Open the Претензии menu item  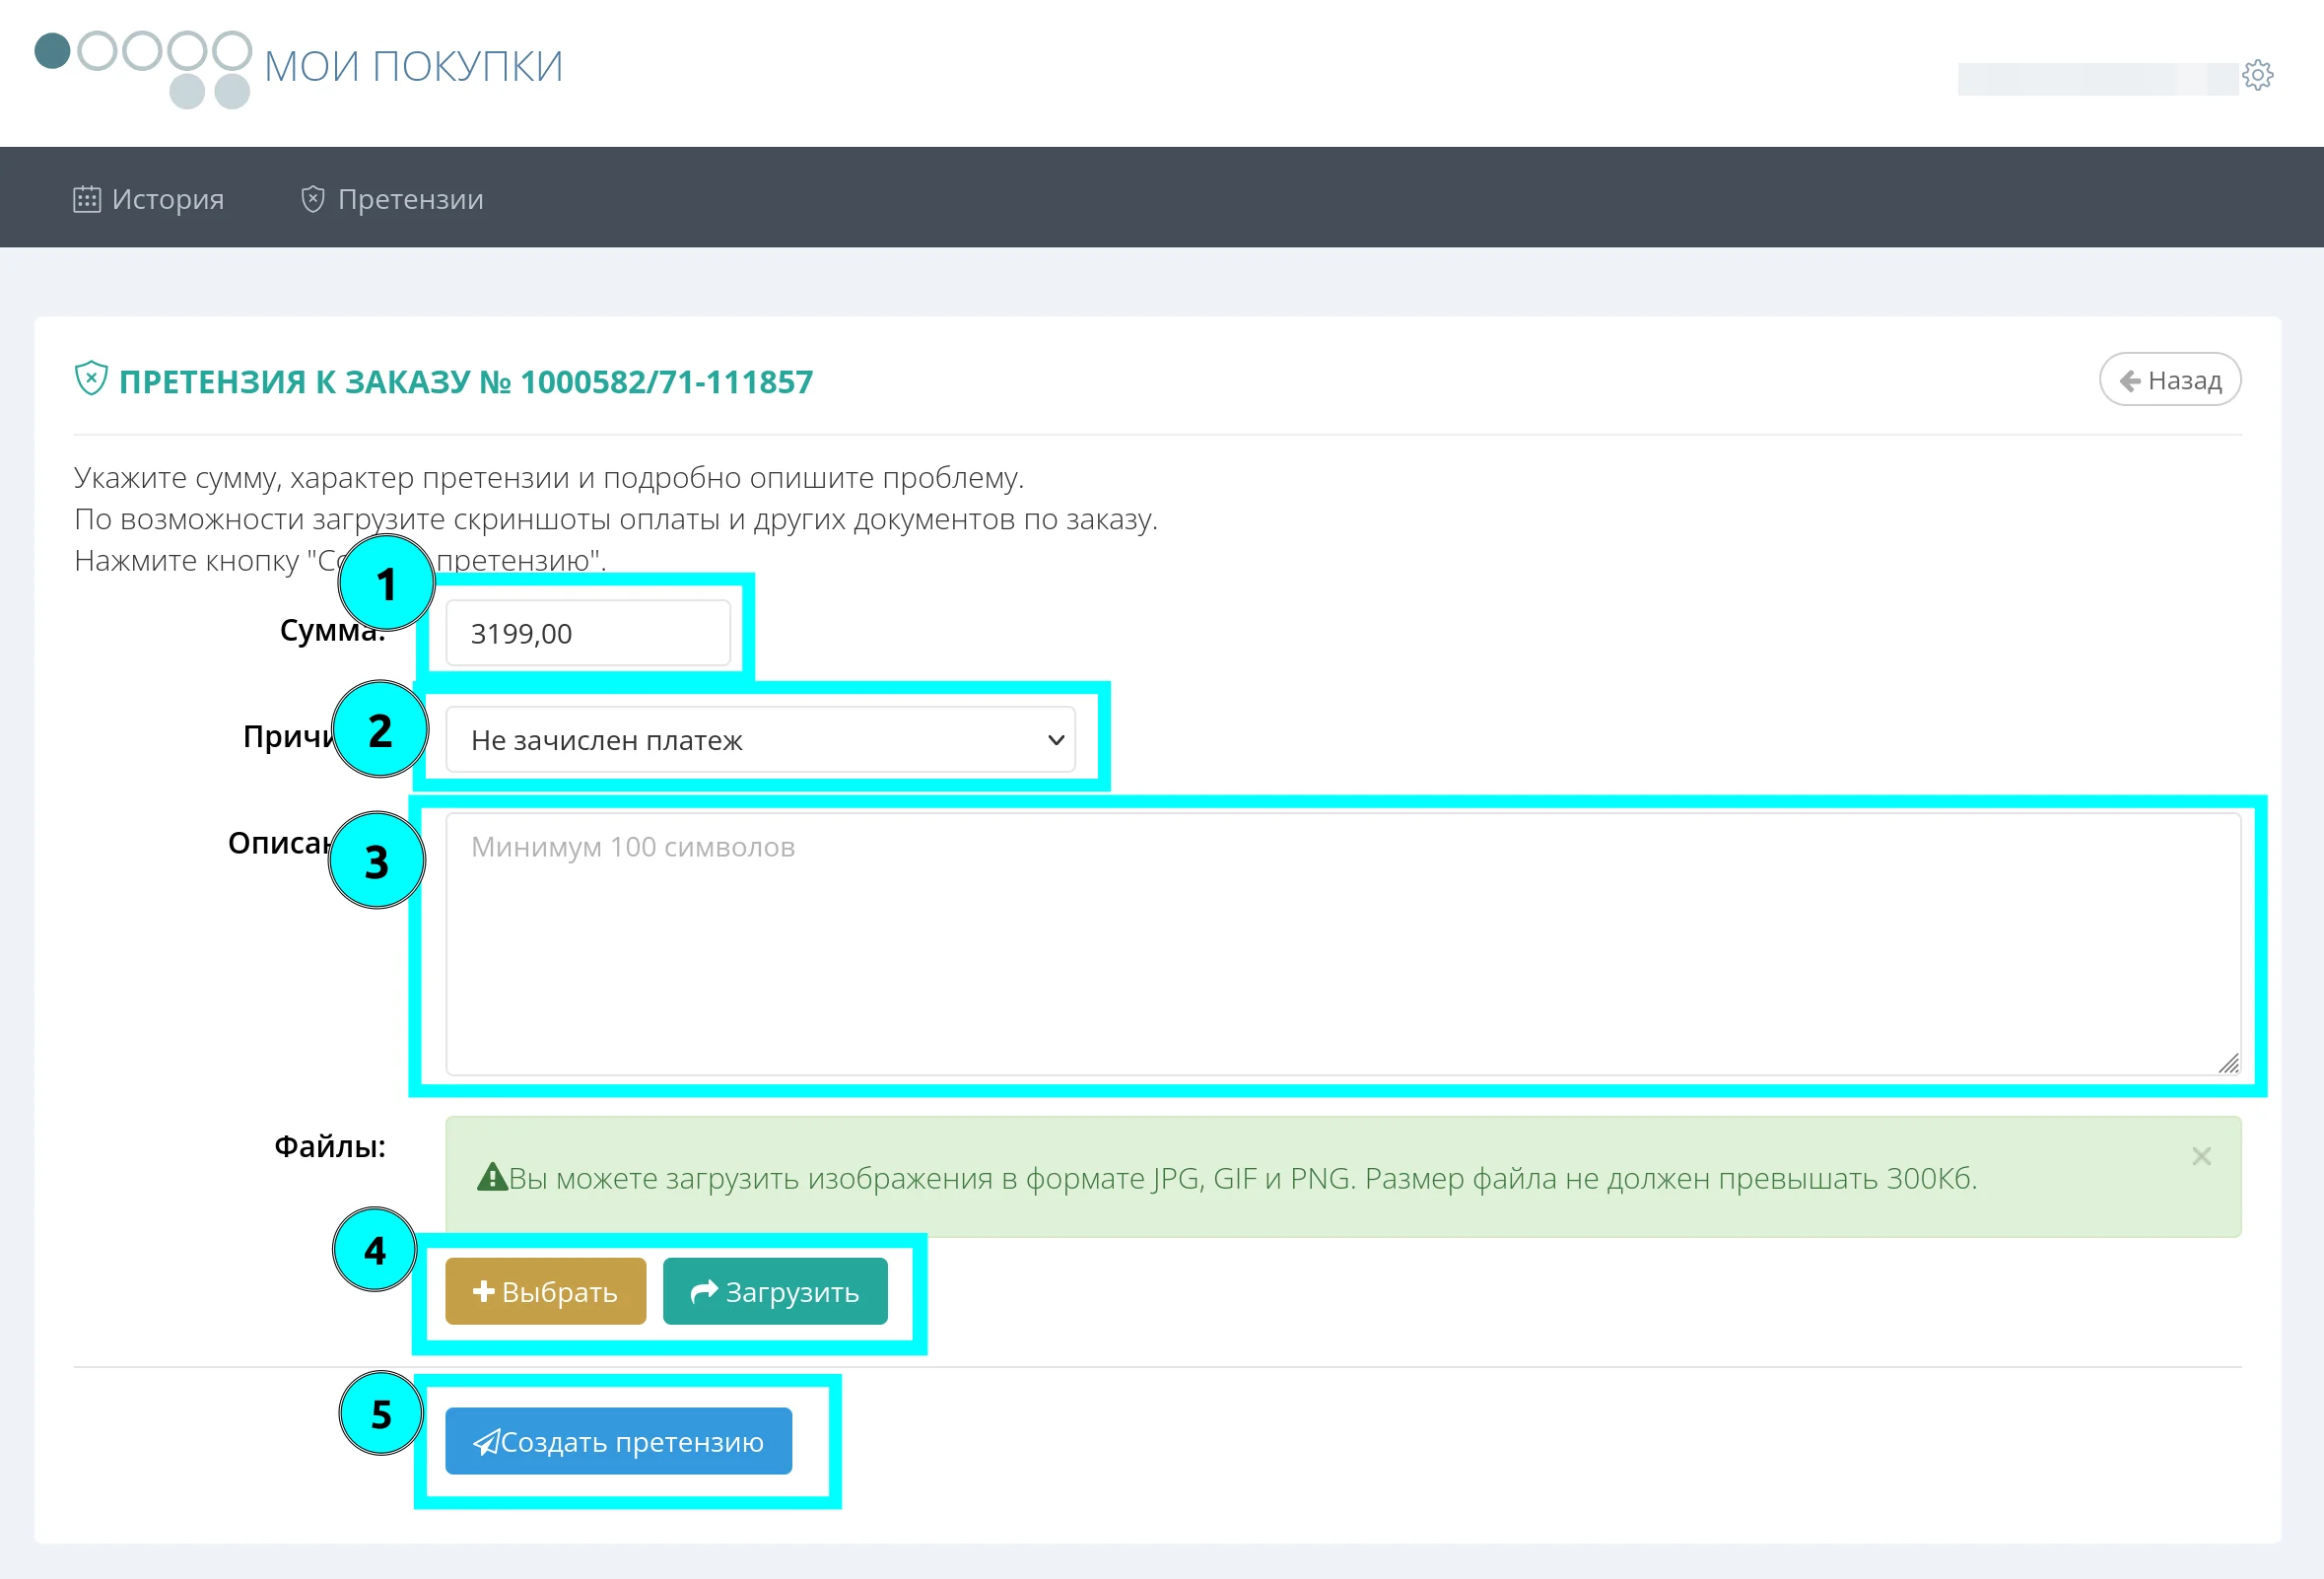(410, 199)
